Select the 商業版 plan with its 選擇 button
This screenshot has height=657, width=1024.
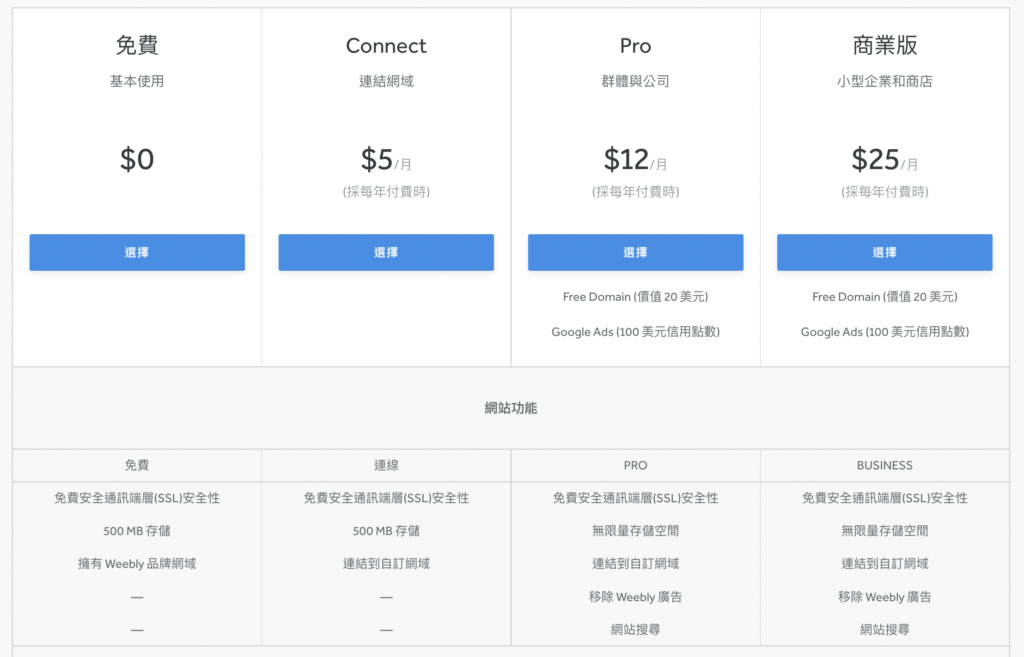coord(884,252)
